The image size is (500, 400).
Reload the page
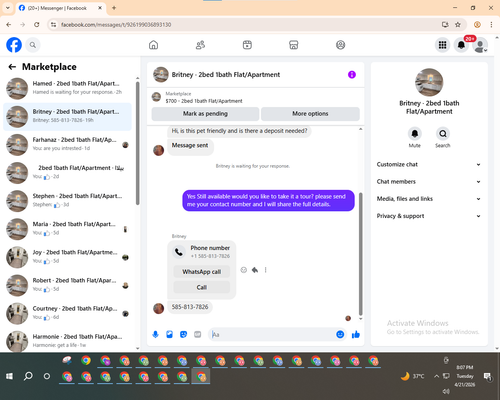37,25
